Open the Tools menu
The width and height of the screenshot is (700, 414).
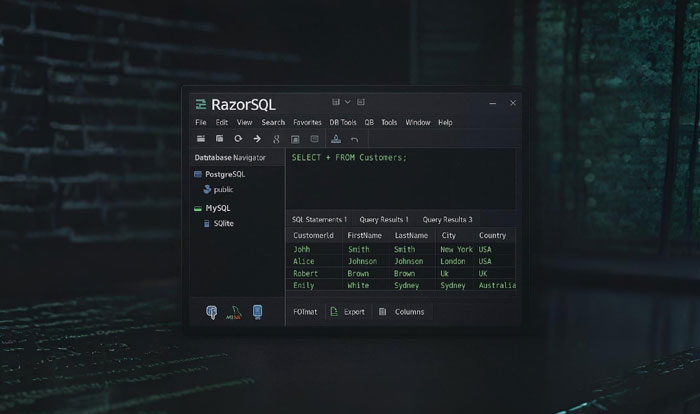click(389, 122)
